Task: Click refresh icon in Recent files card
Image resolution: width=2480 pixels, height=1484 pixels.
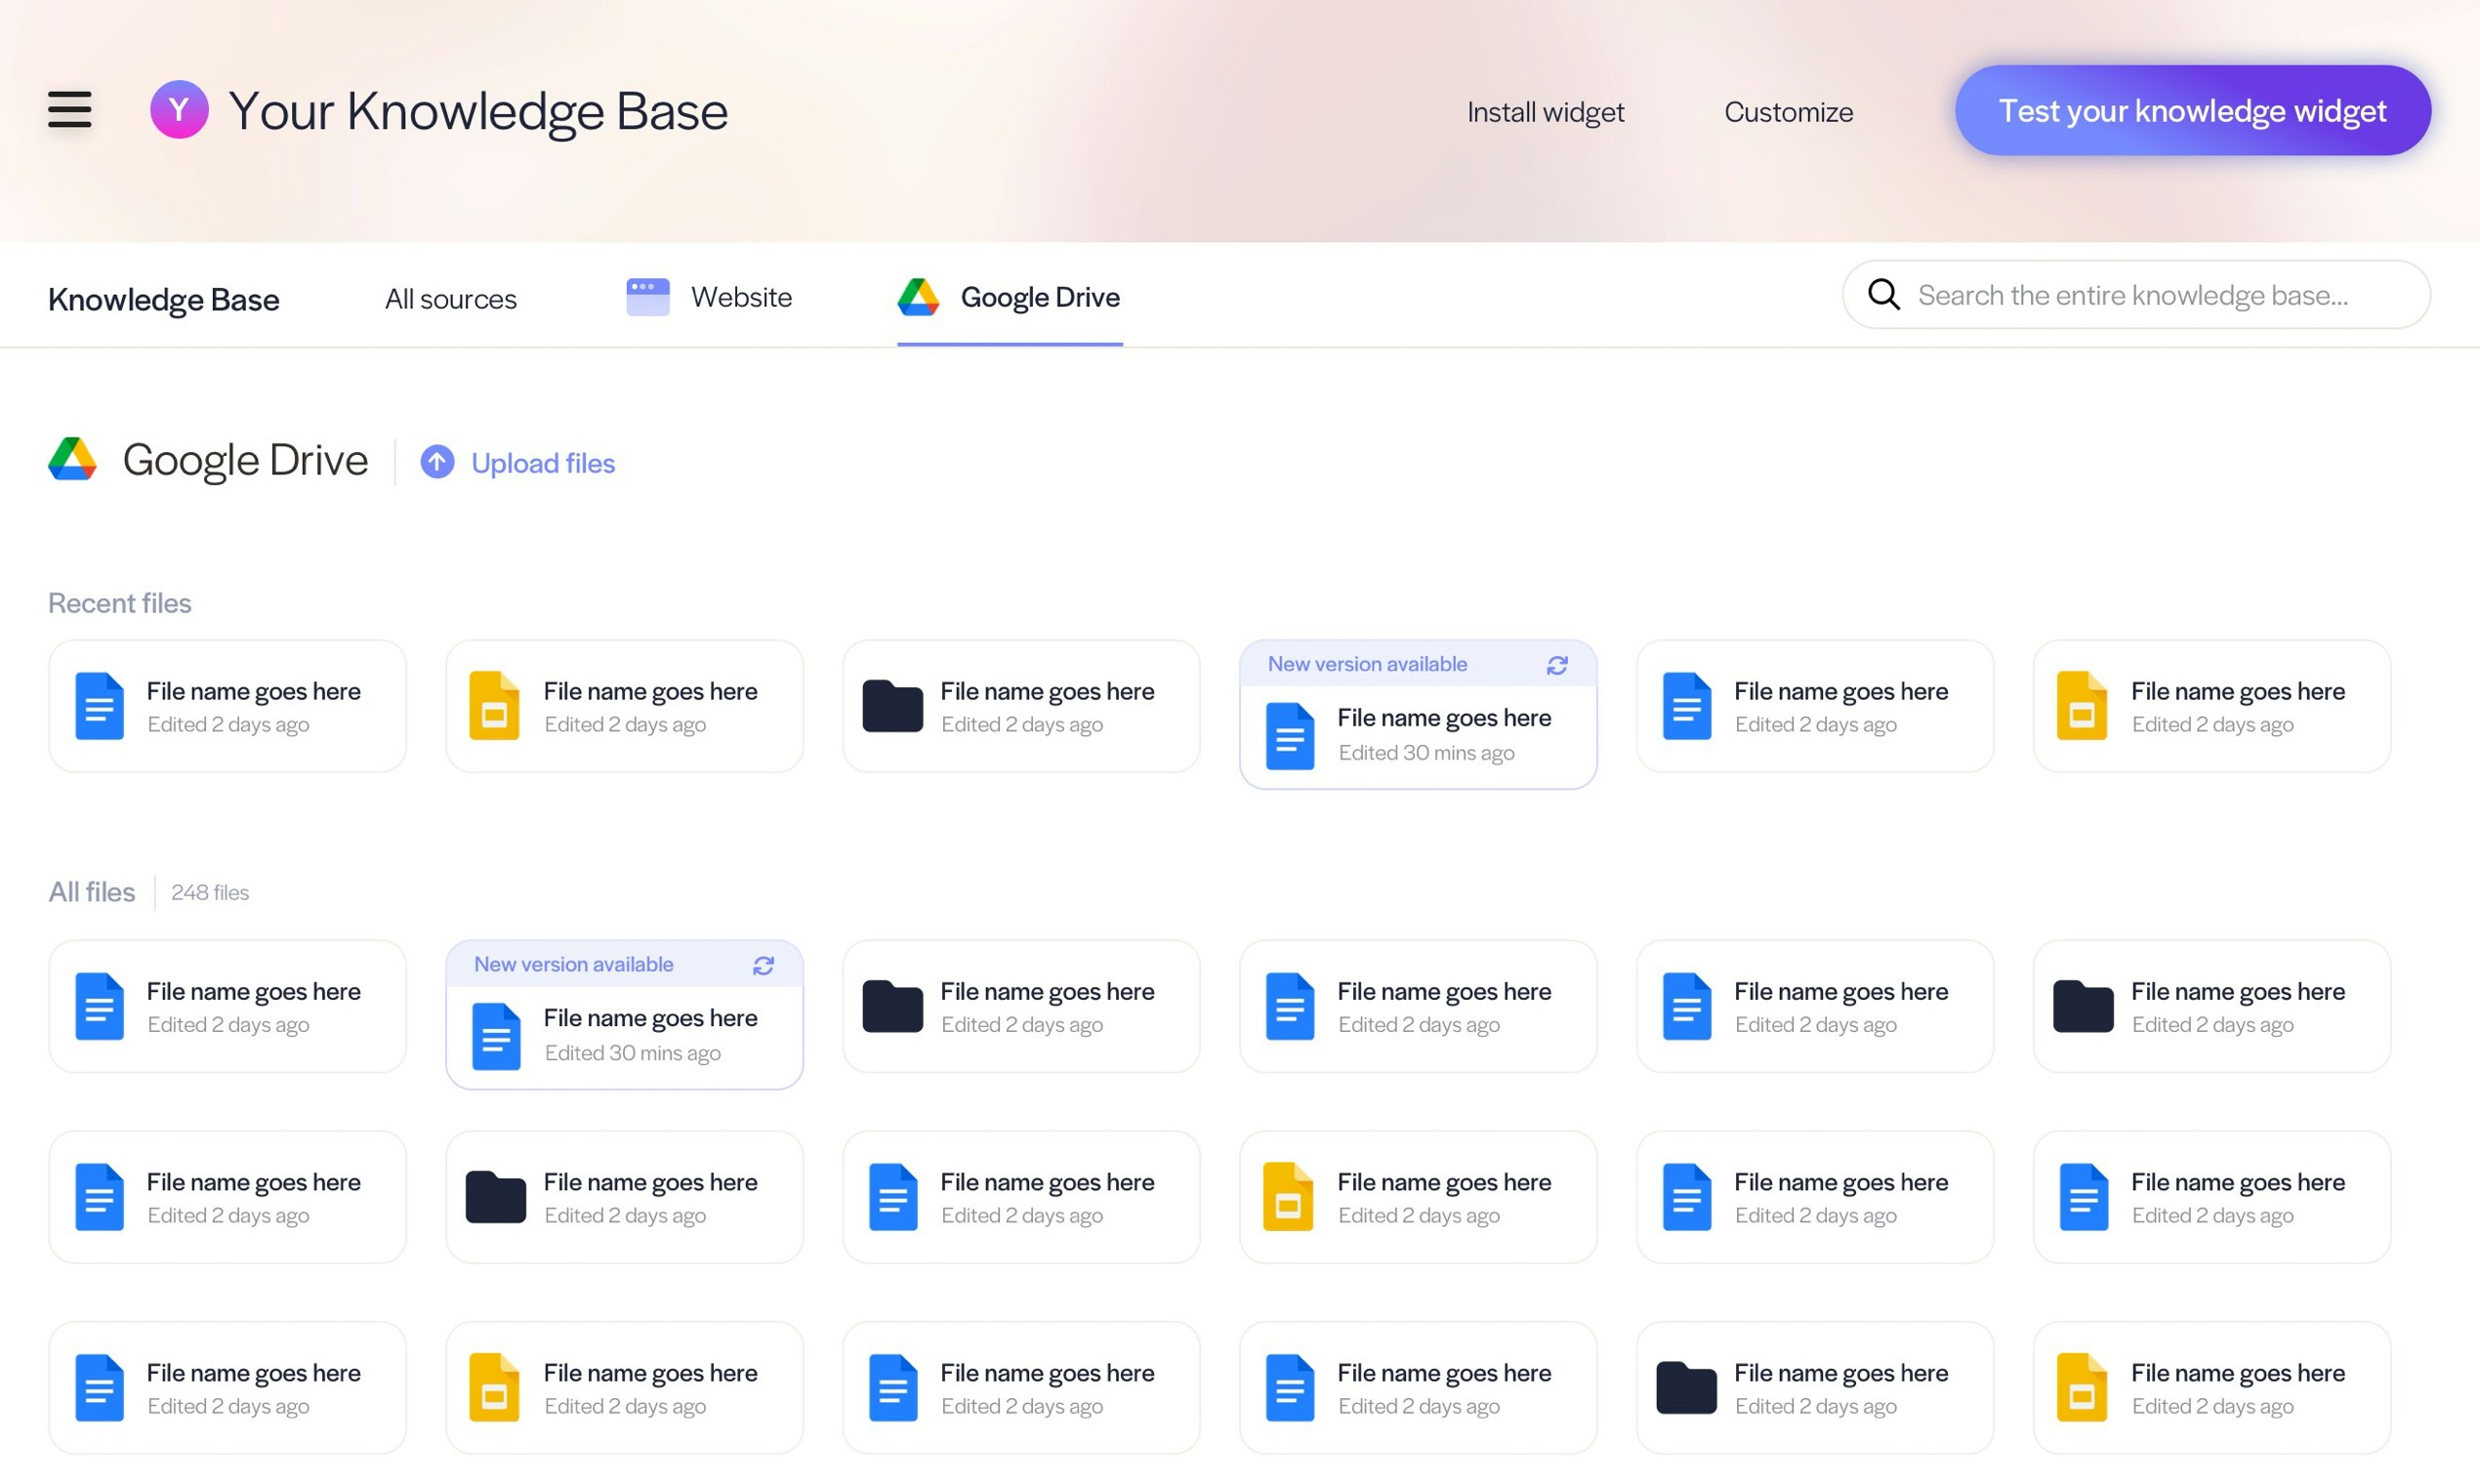Action: (x=1556, y=665)
